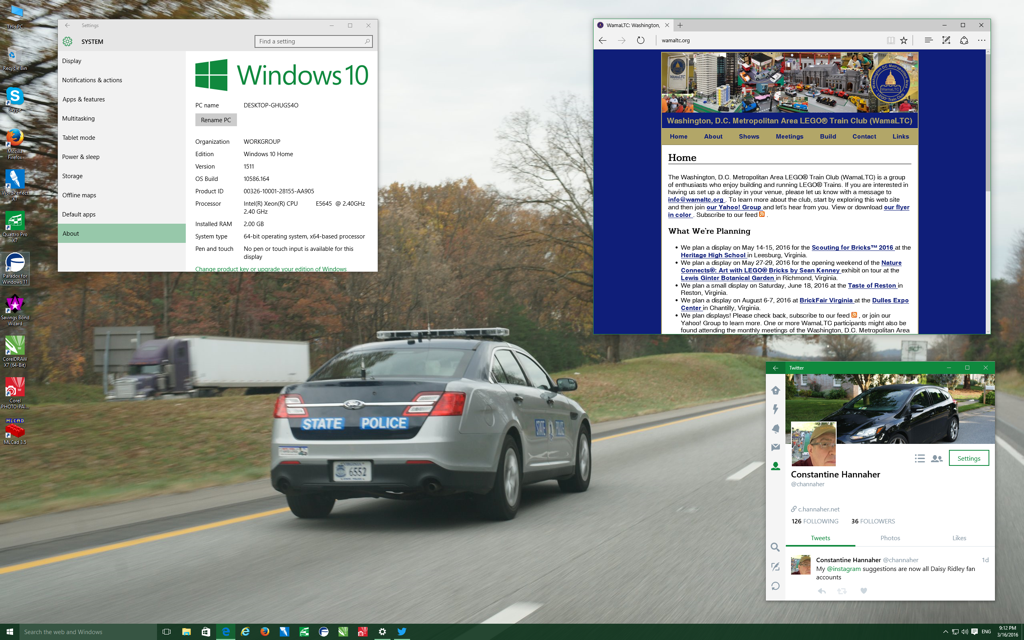Viewport: 1024px width, 640px height.
Task: Click the Rename PC button
Action: point(215,120)
